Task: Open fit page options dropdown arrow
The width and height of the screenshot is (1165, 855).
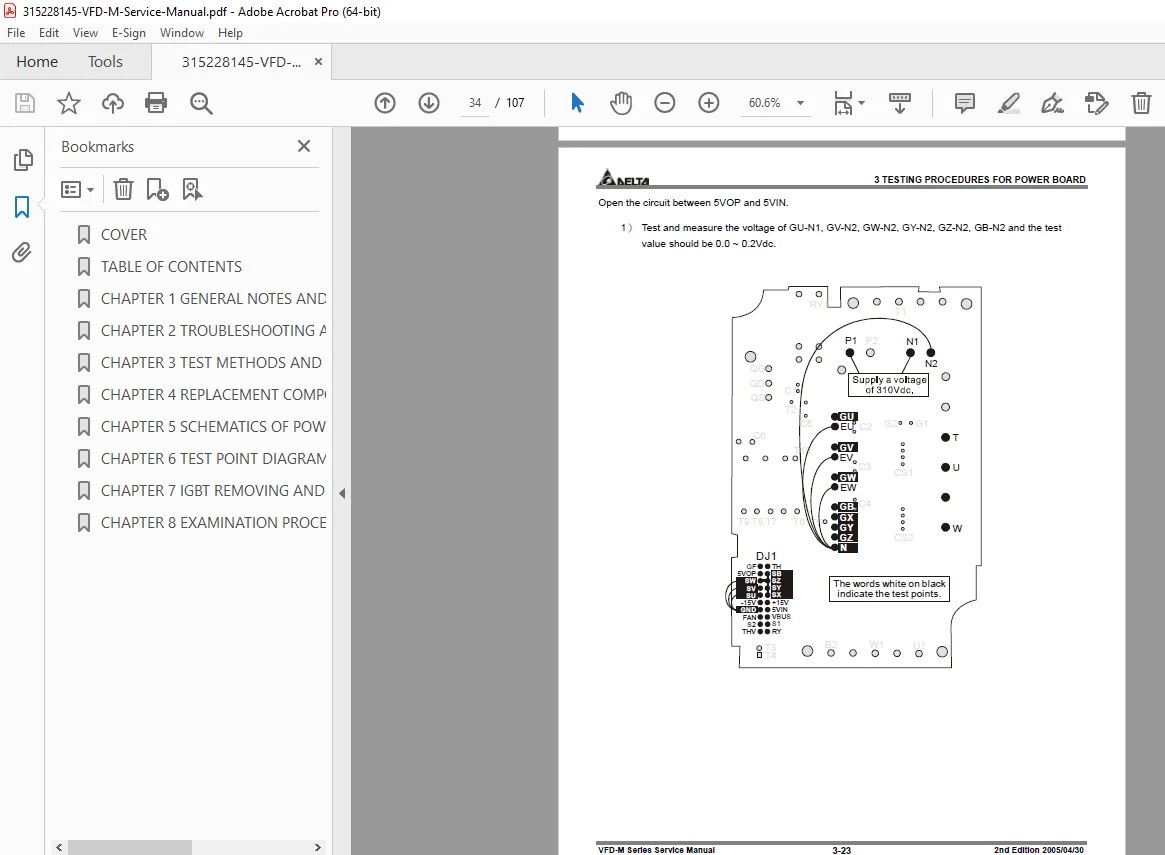Action: click(x=862, y=103)
